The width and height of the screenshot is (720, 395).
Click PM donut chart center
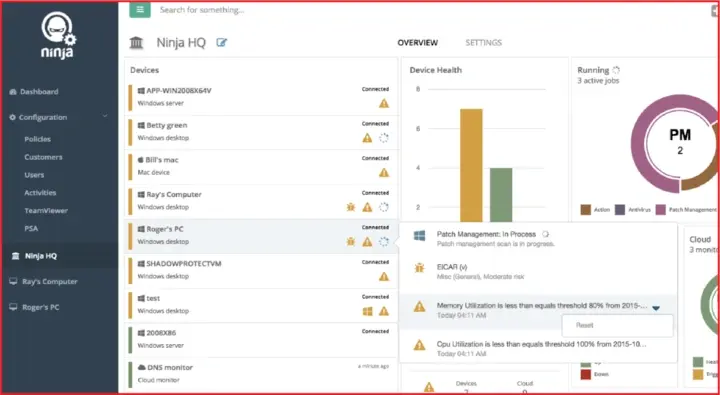[x=680, y=142]
